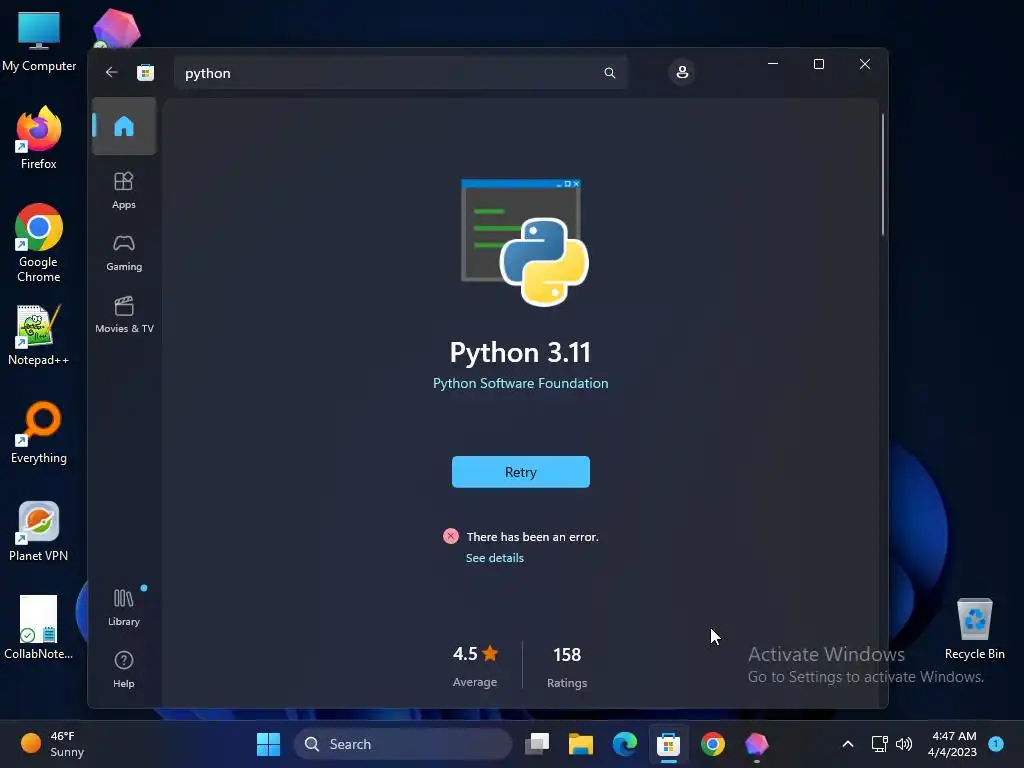
Task: Open the weather widget showing 46°F Sunny
Action: tap(52, 744)
